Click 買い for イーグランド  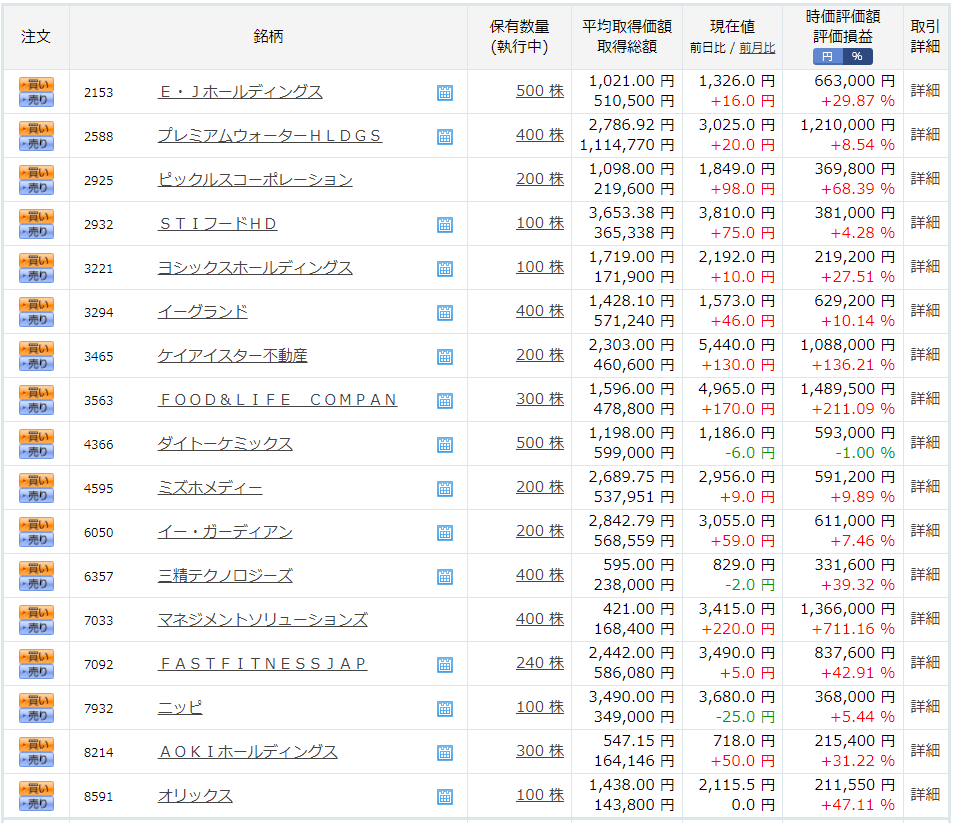(37, 304)
